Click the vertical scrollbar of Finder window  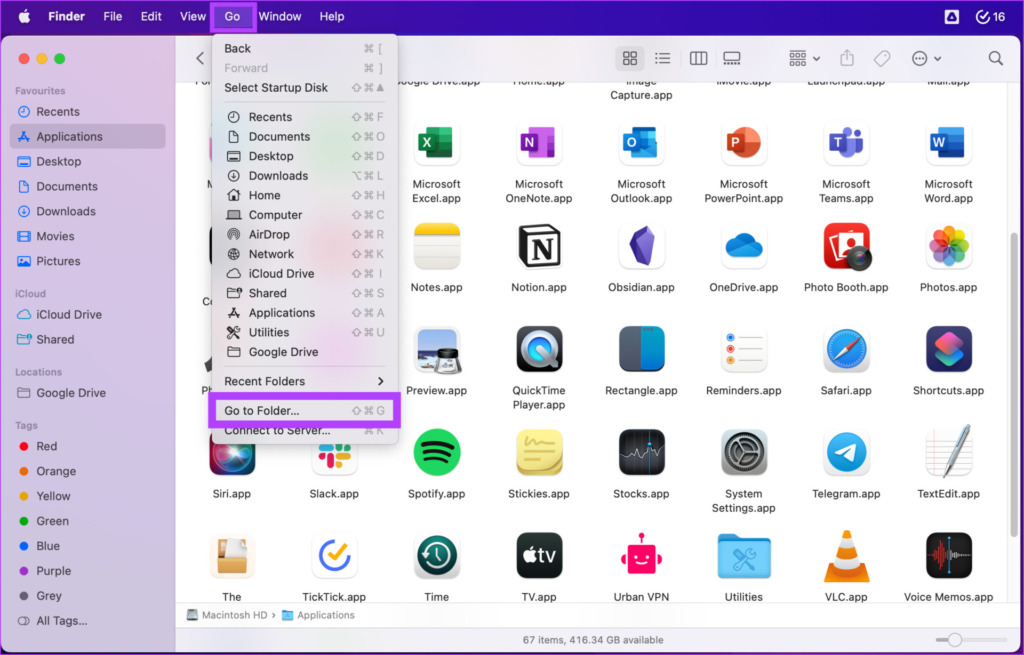point(1013,385)
